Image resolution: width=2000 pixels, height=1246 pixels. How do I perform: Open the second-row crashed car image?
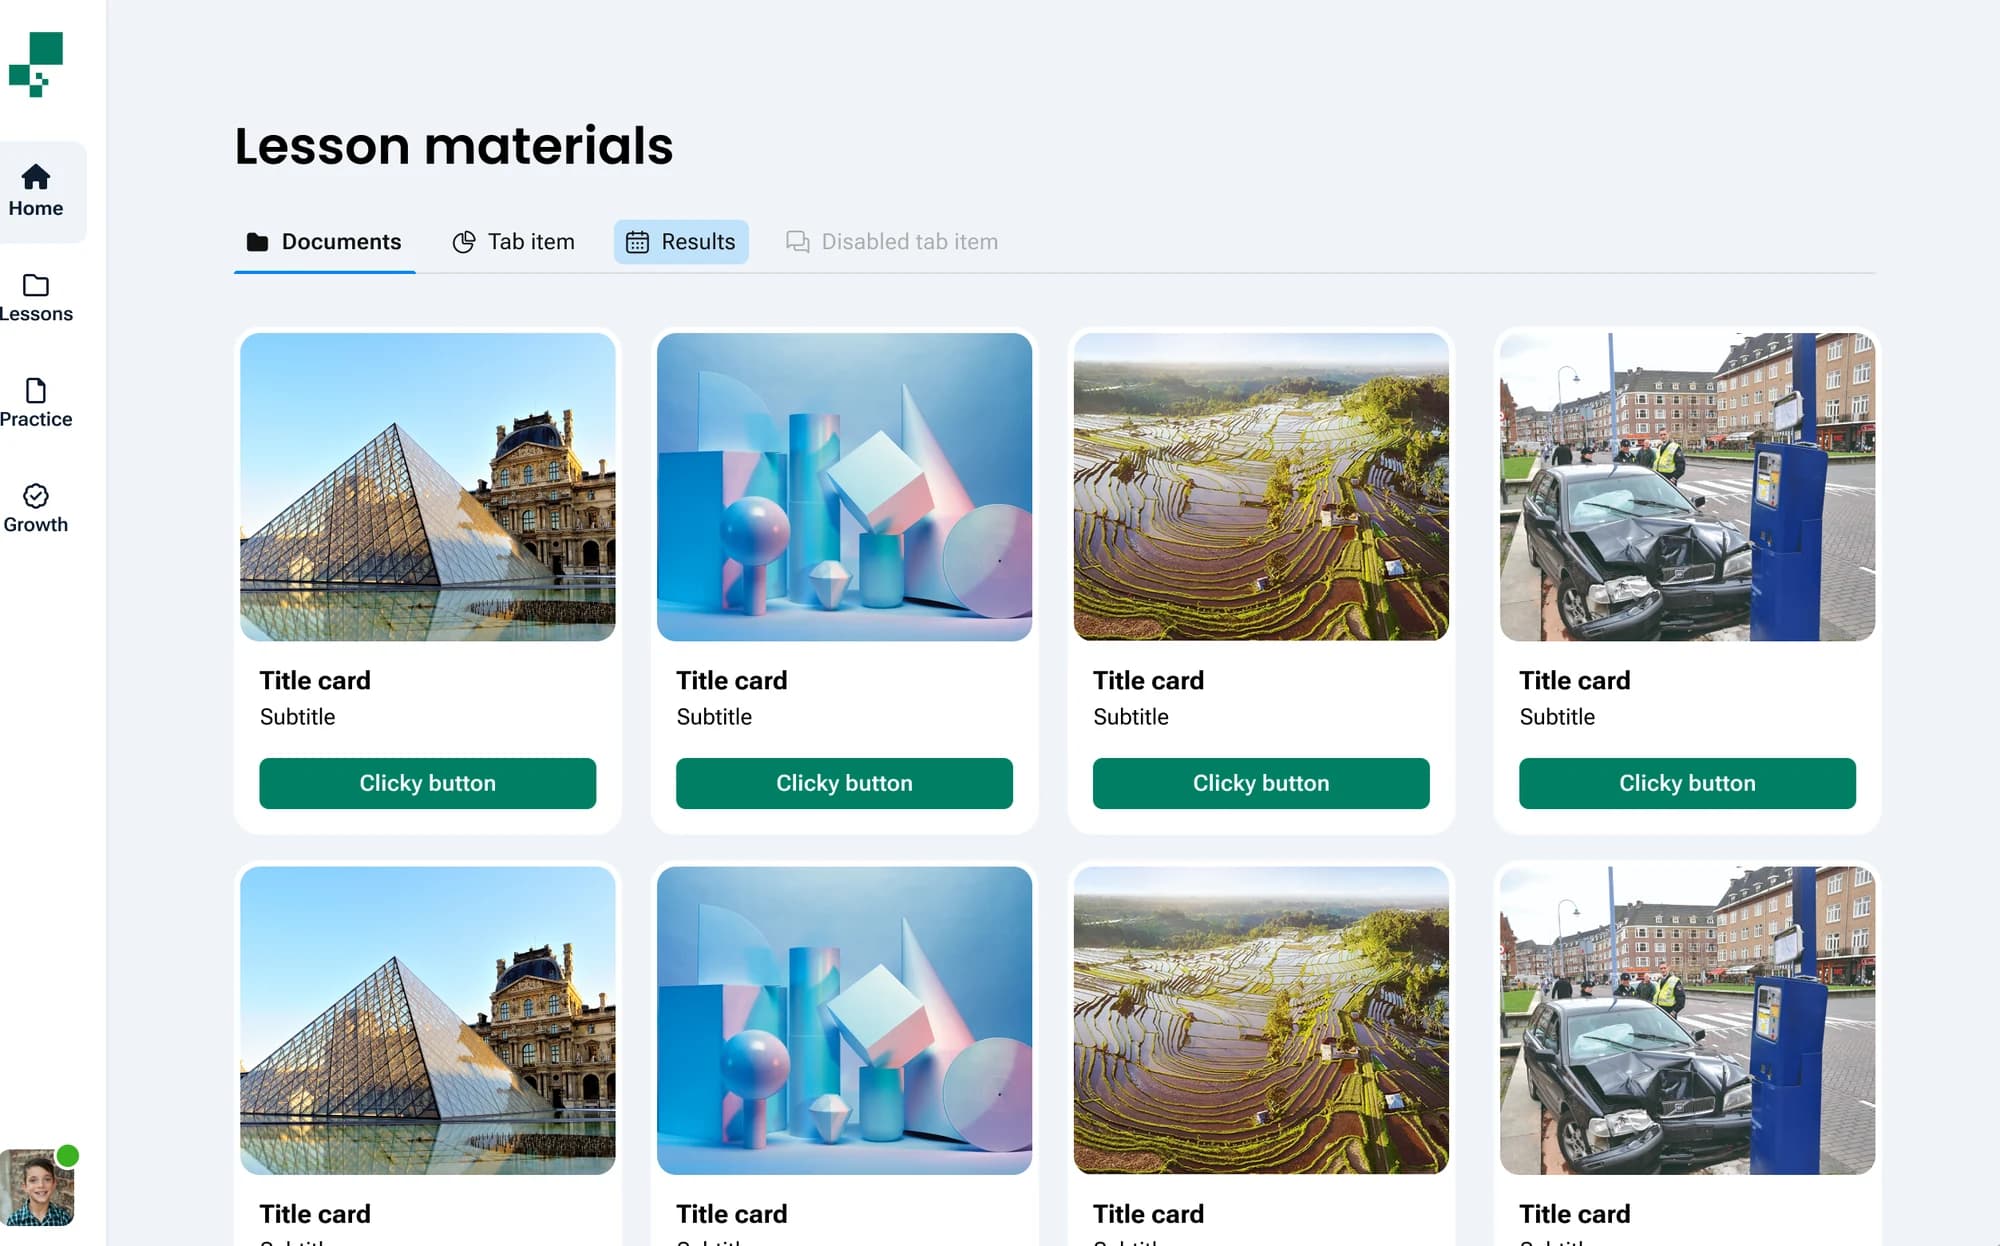point(1687,1020)
